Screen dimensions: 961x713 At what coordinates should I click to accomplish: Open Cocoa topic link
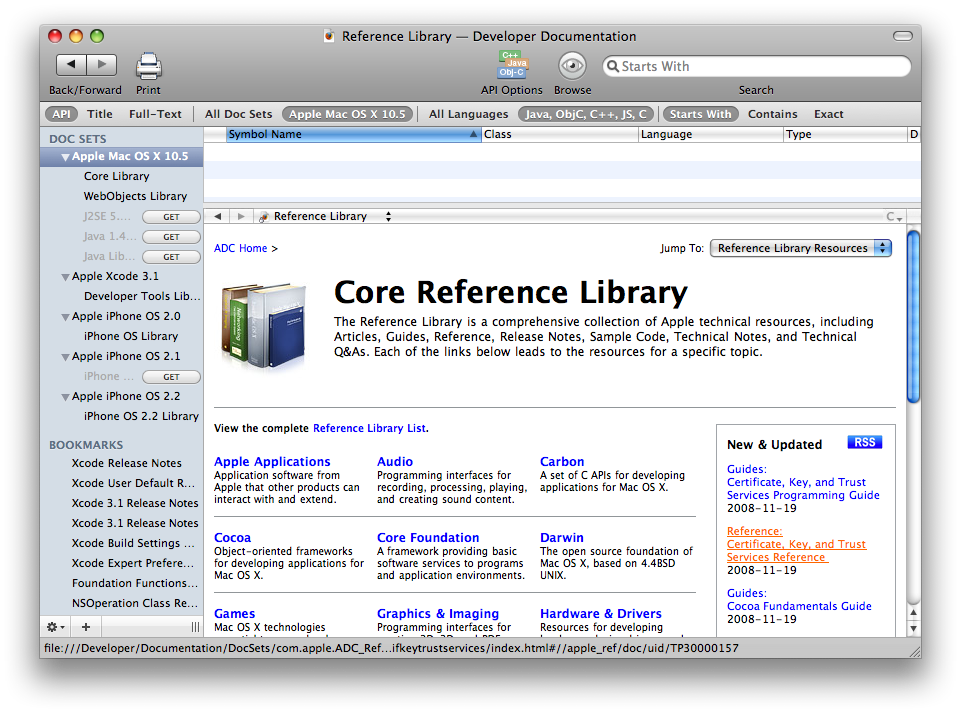(232, 538)
